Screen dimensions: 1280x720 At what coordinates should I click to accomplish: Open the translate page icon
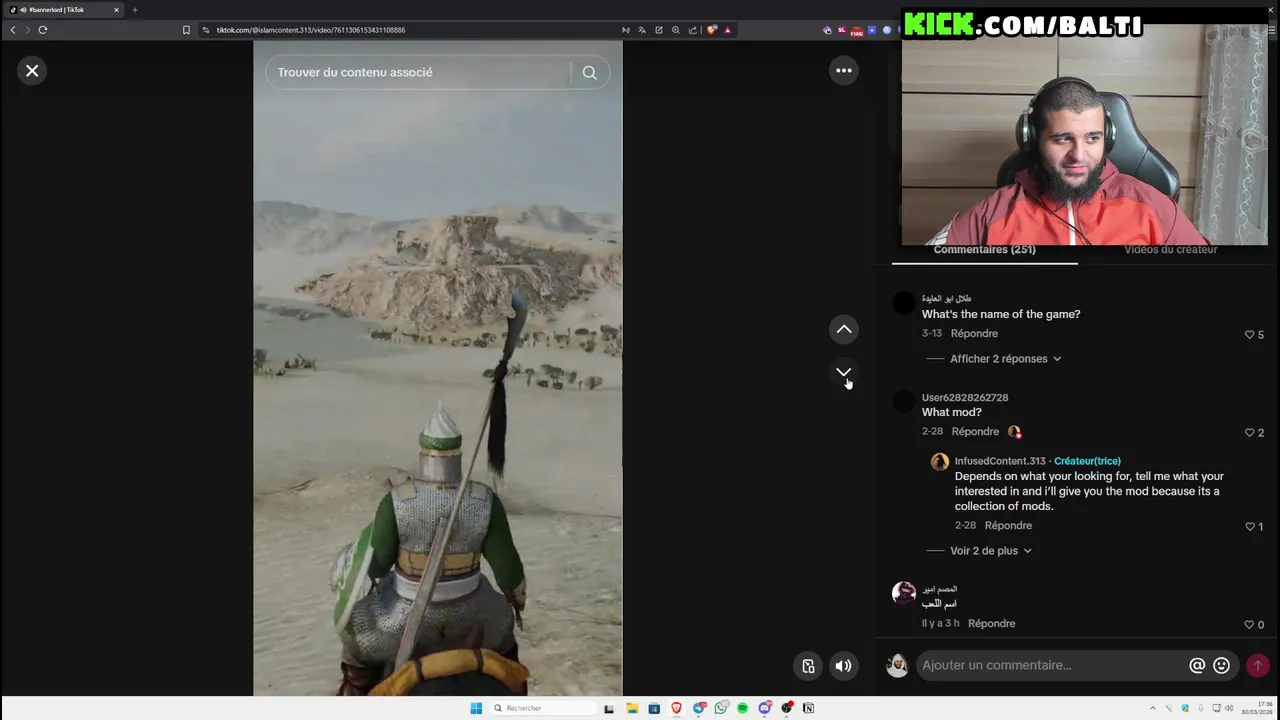642,30
